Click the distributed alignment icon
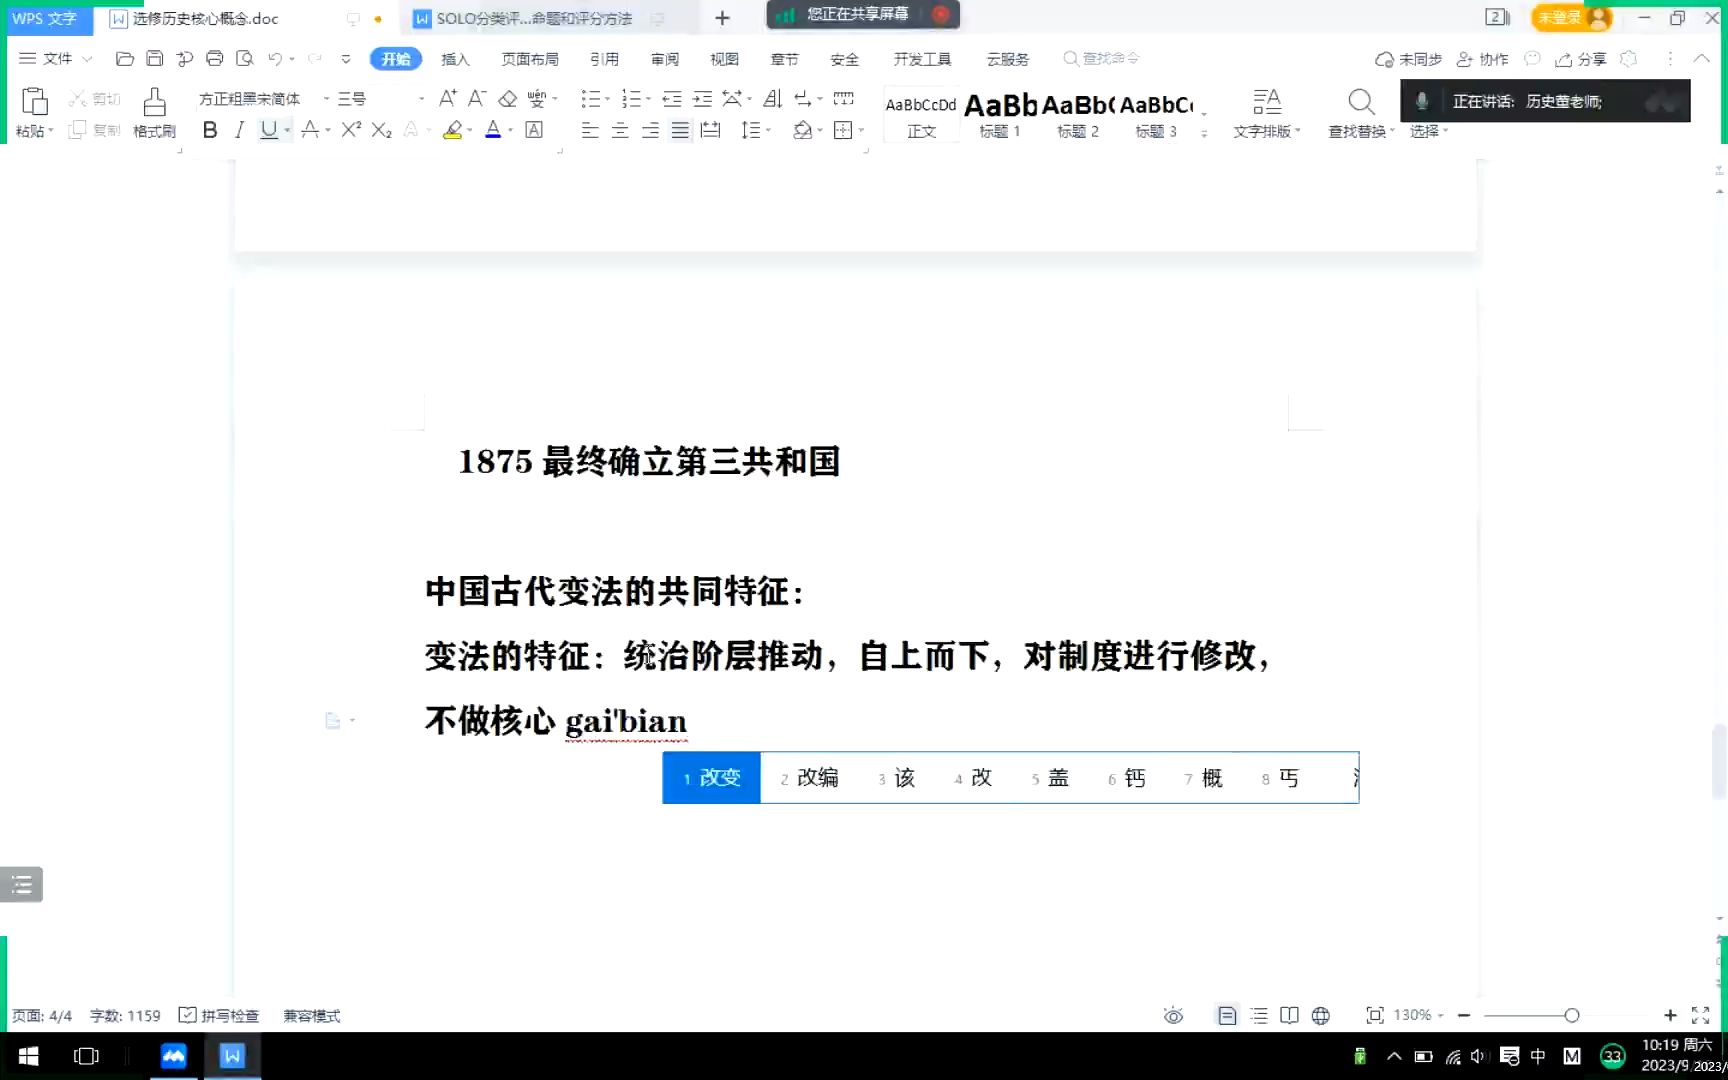This screenshot has height=1080, width=1728. 711,130
